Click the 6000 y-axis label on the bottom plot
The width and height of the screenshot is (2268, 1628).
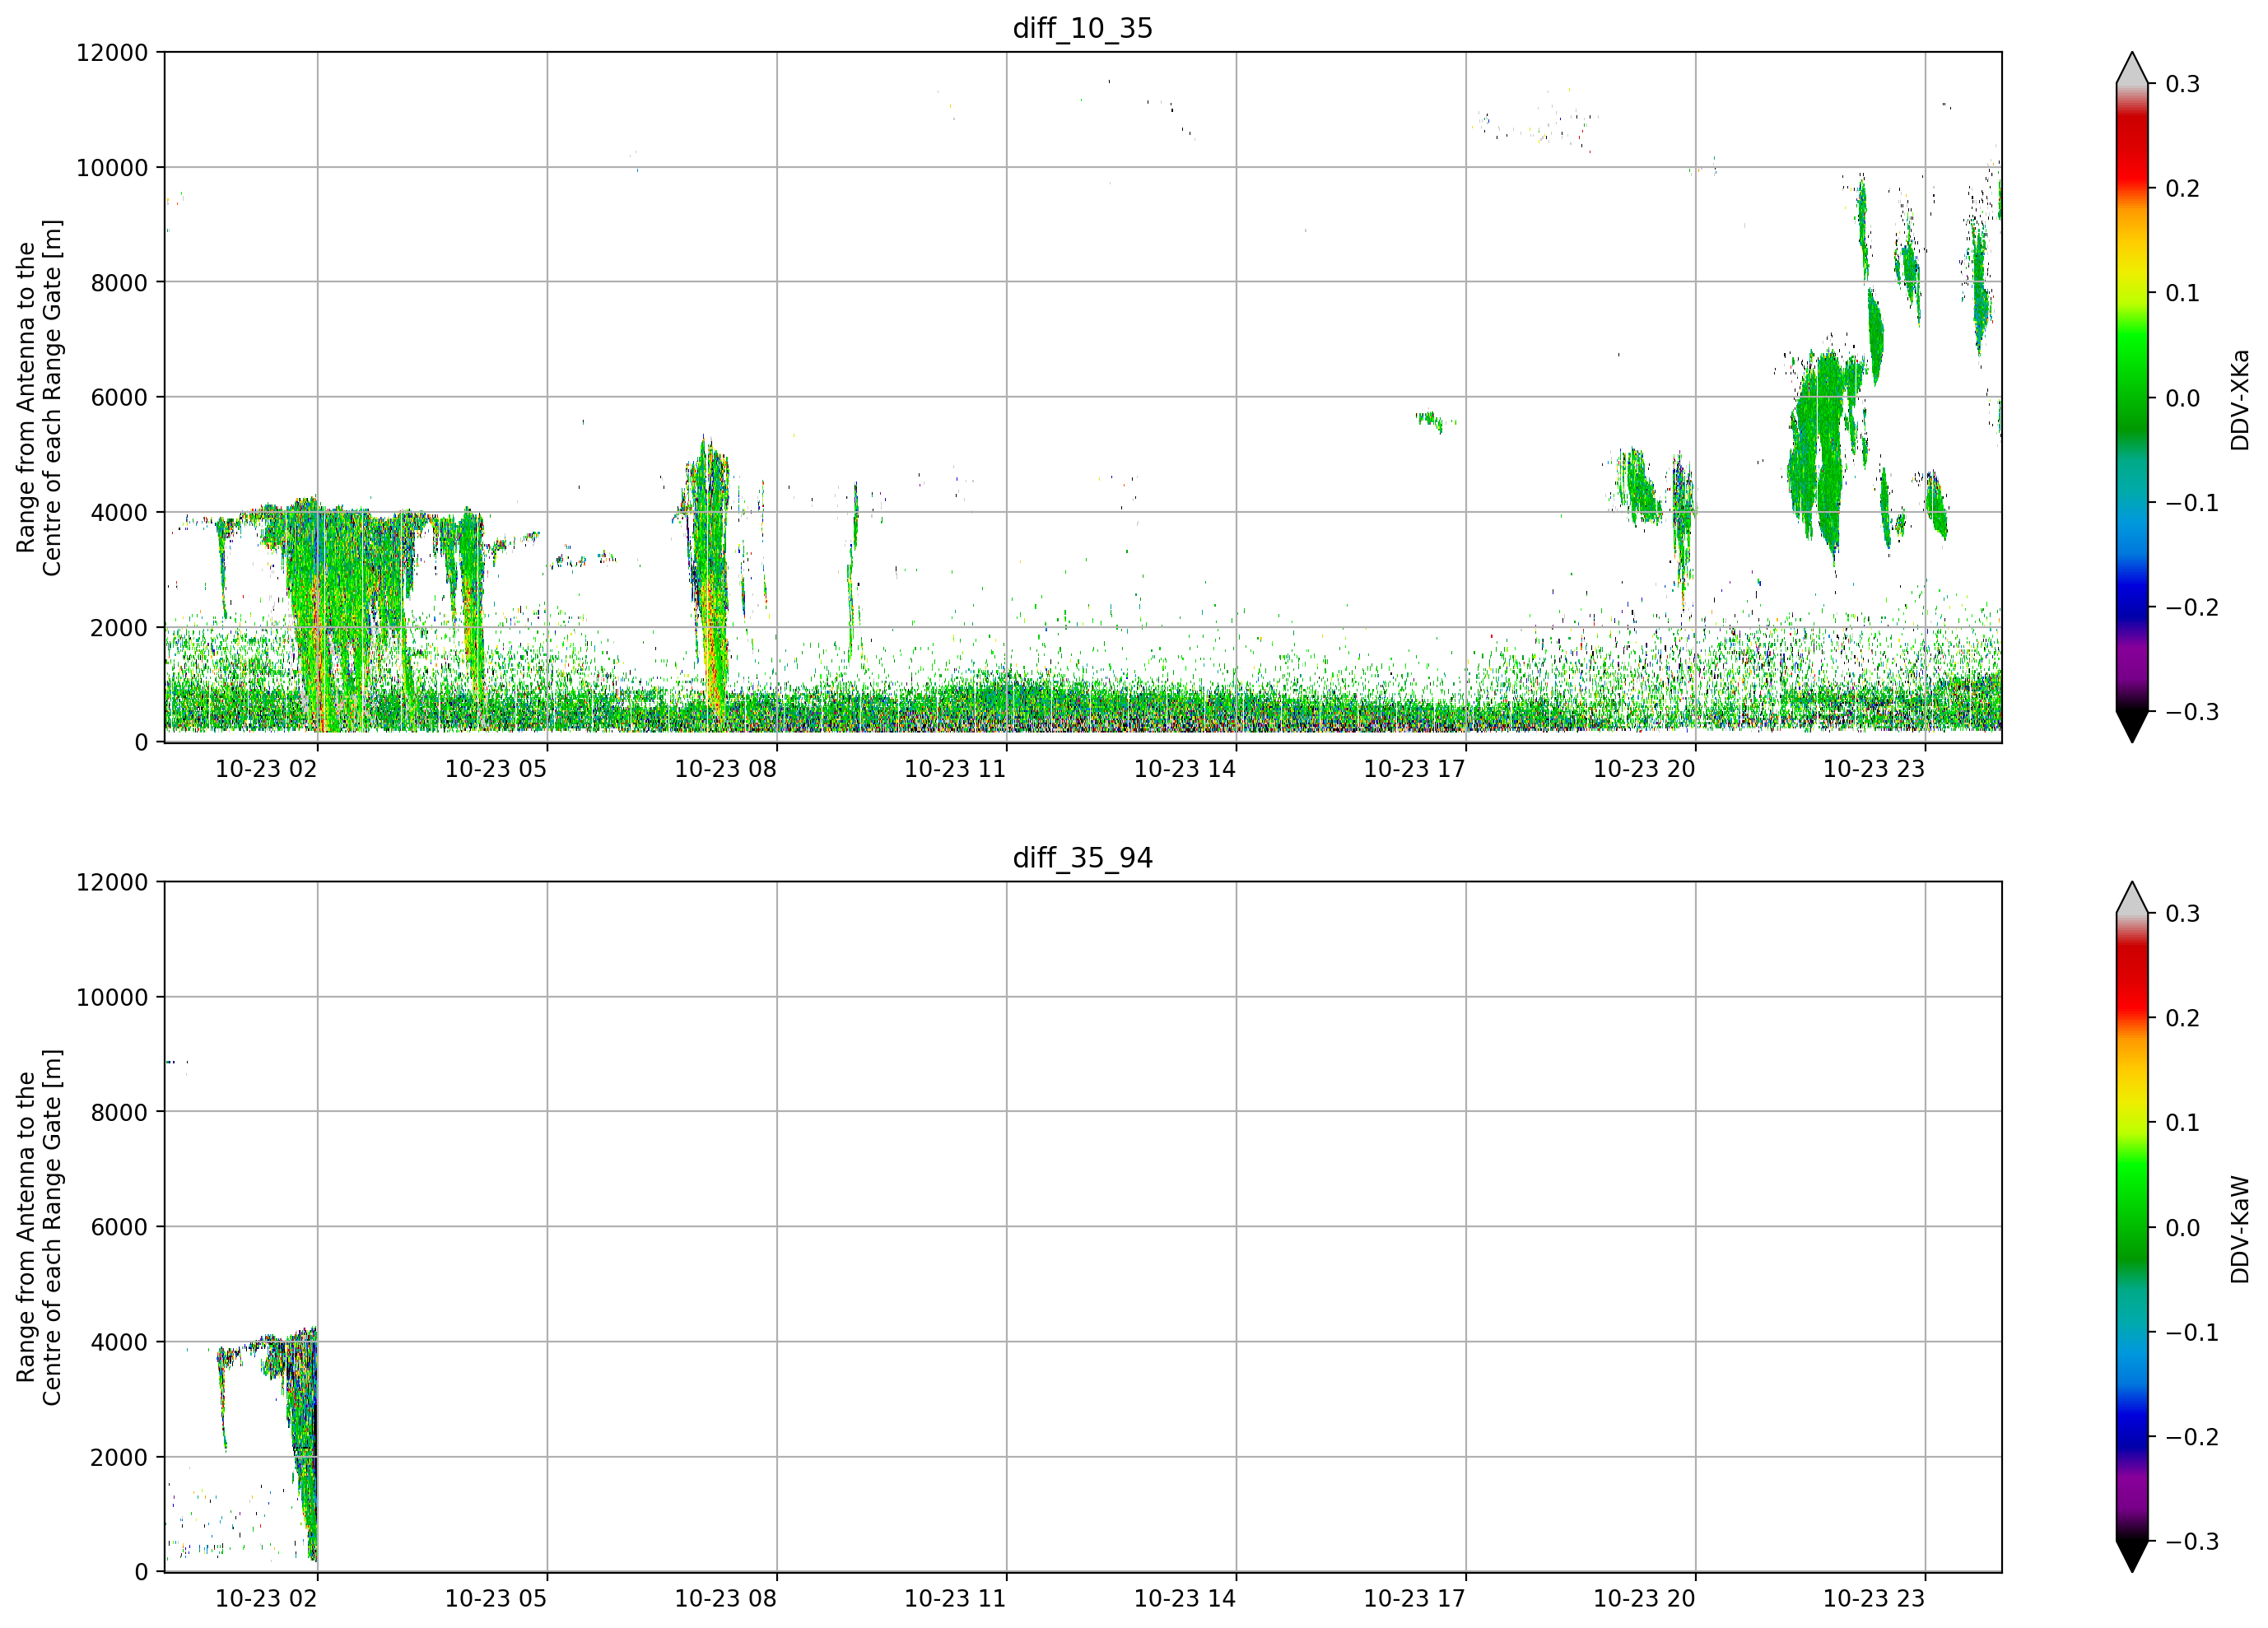click(119, 1227)
